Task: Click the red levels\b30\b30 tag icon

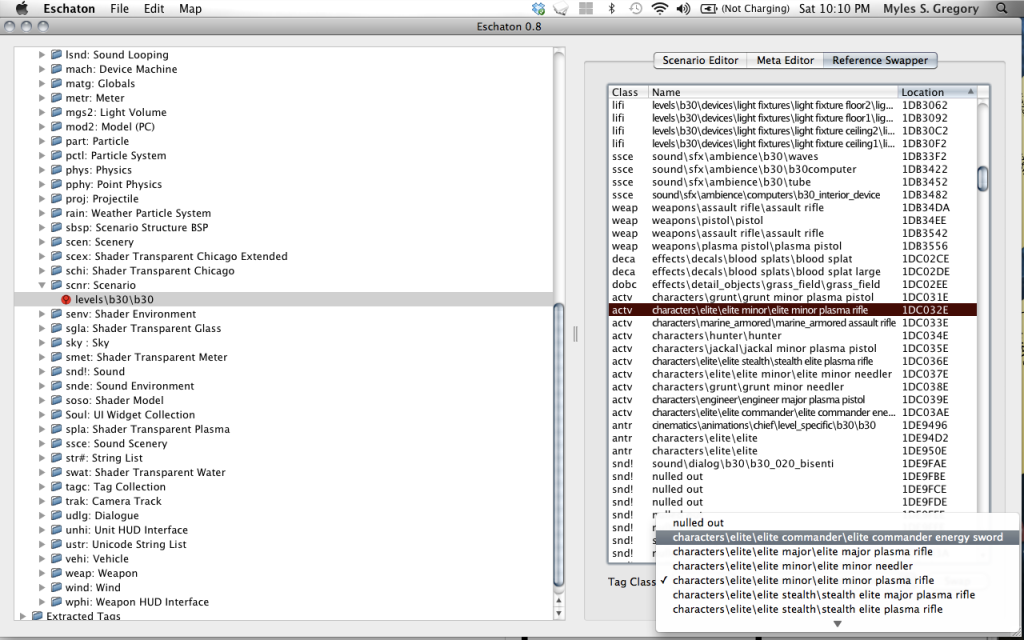Action: tap(65, 300)
